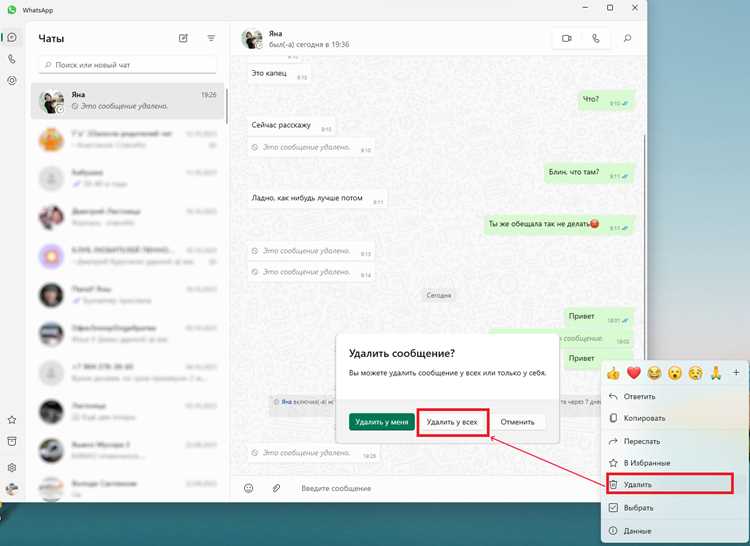Open the Status updates icon in sidebar
Image resolution: width=750 pixels, height=546 pixels.
[12, 80]
